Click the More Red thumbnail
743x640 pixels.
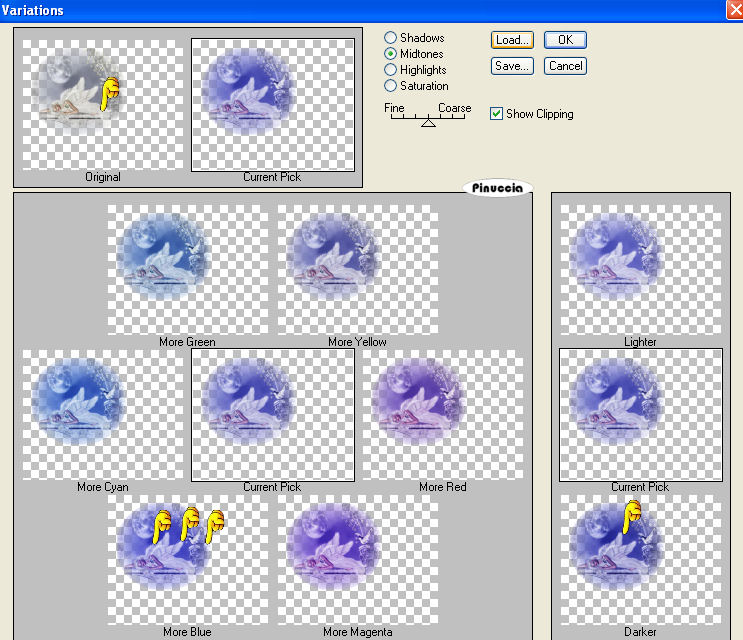(x=443, y=415)
